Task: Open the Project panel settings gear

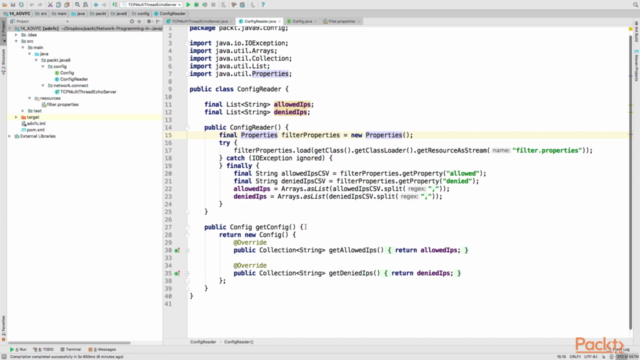Action: pos(149,21)
